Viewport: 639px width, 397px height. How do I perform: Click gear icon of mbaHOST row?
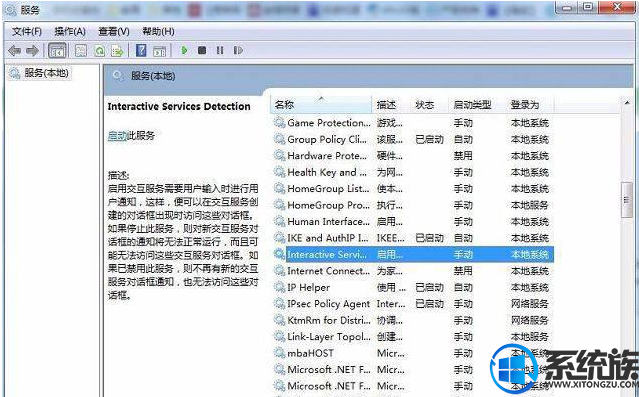coord(280,353)
